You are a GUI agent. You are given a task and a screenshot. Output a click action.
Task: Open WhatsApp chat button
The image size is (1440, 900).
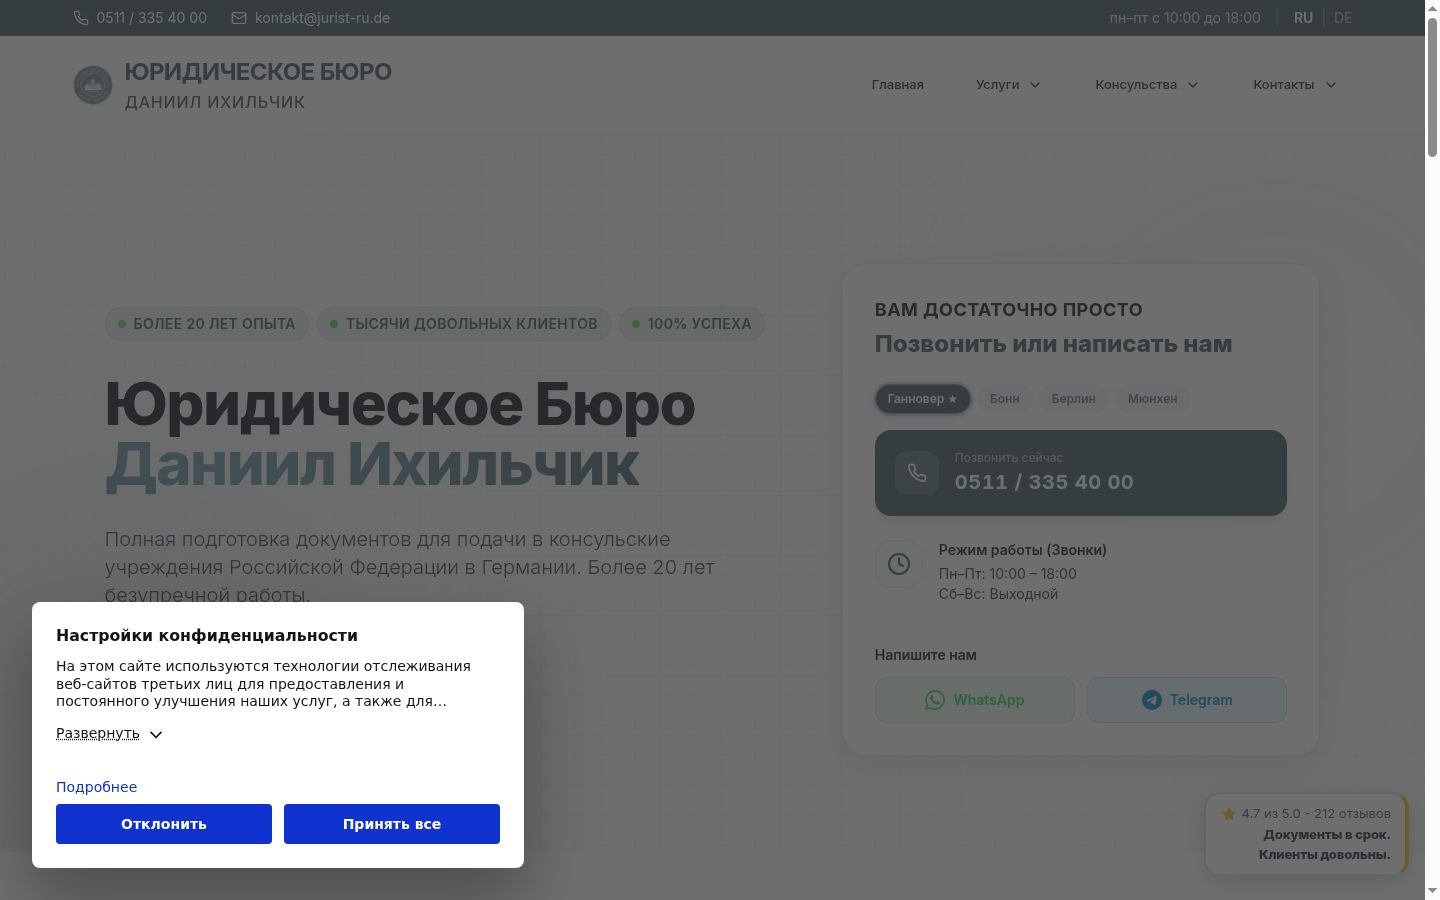tap(975, 700)
